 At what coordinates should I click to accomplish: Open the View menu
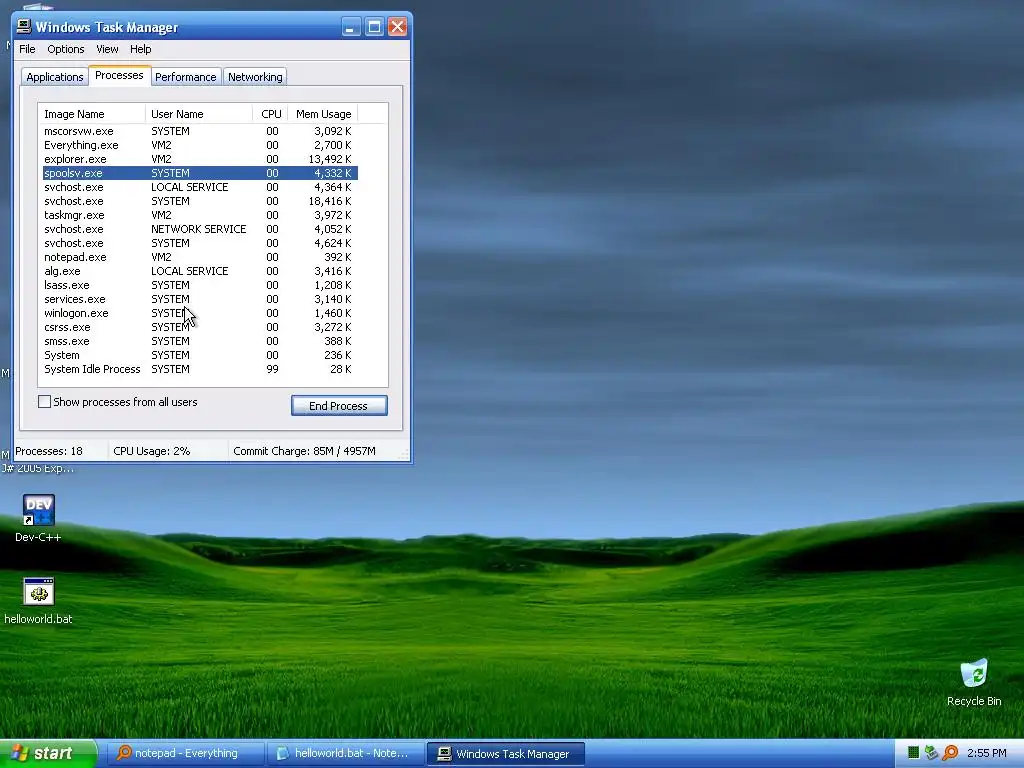(x=107, y=49)
